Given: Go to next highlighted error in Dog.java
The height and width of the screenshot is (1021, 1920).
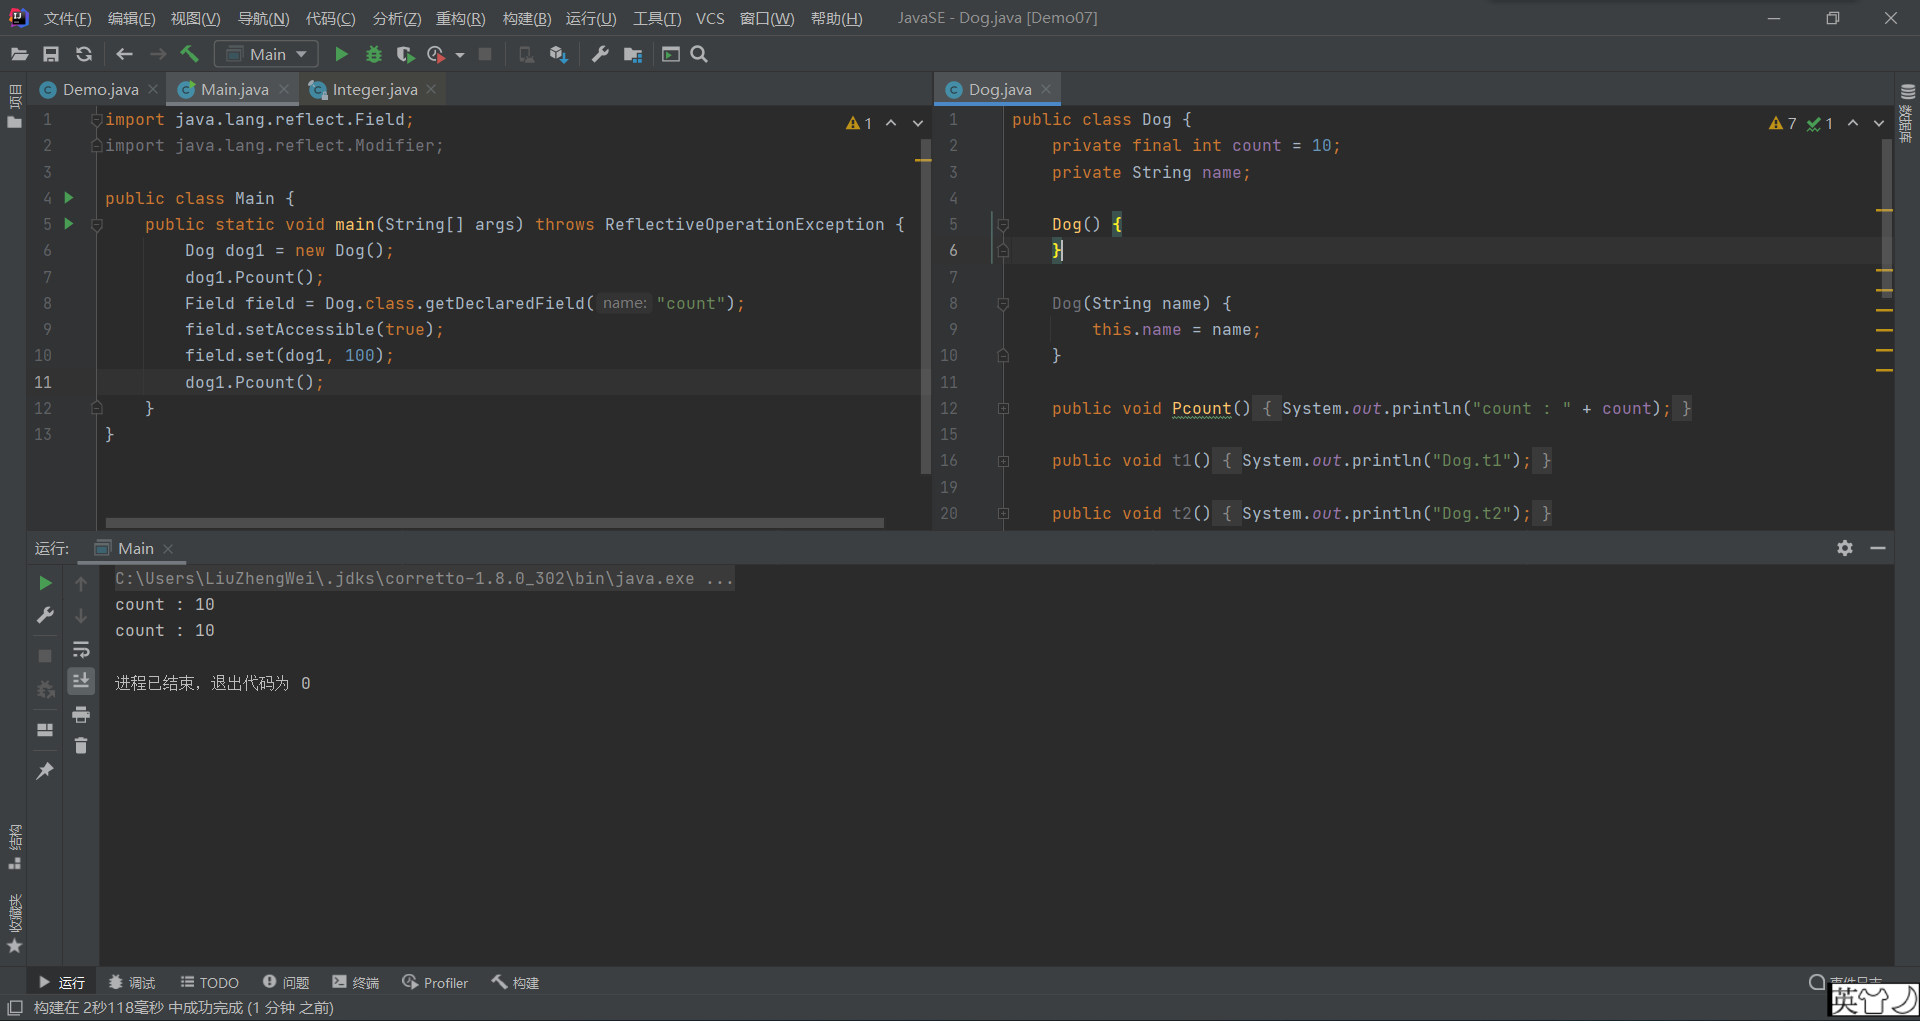Looking at the screenshot, I should click(1879, 123).
